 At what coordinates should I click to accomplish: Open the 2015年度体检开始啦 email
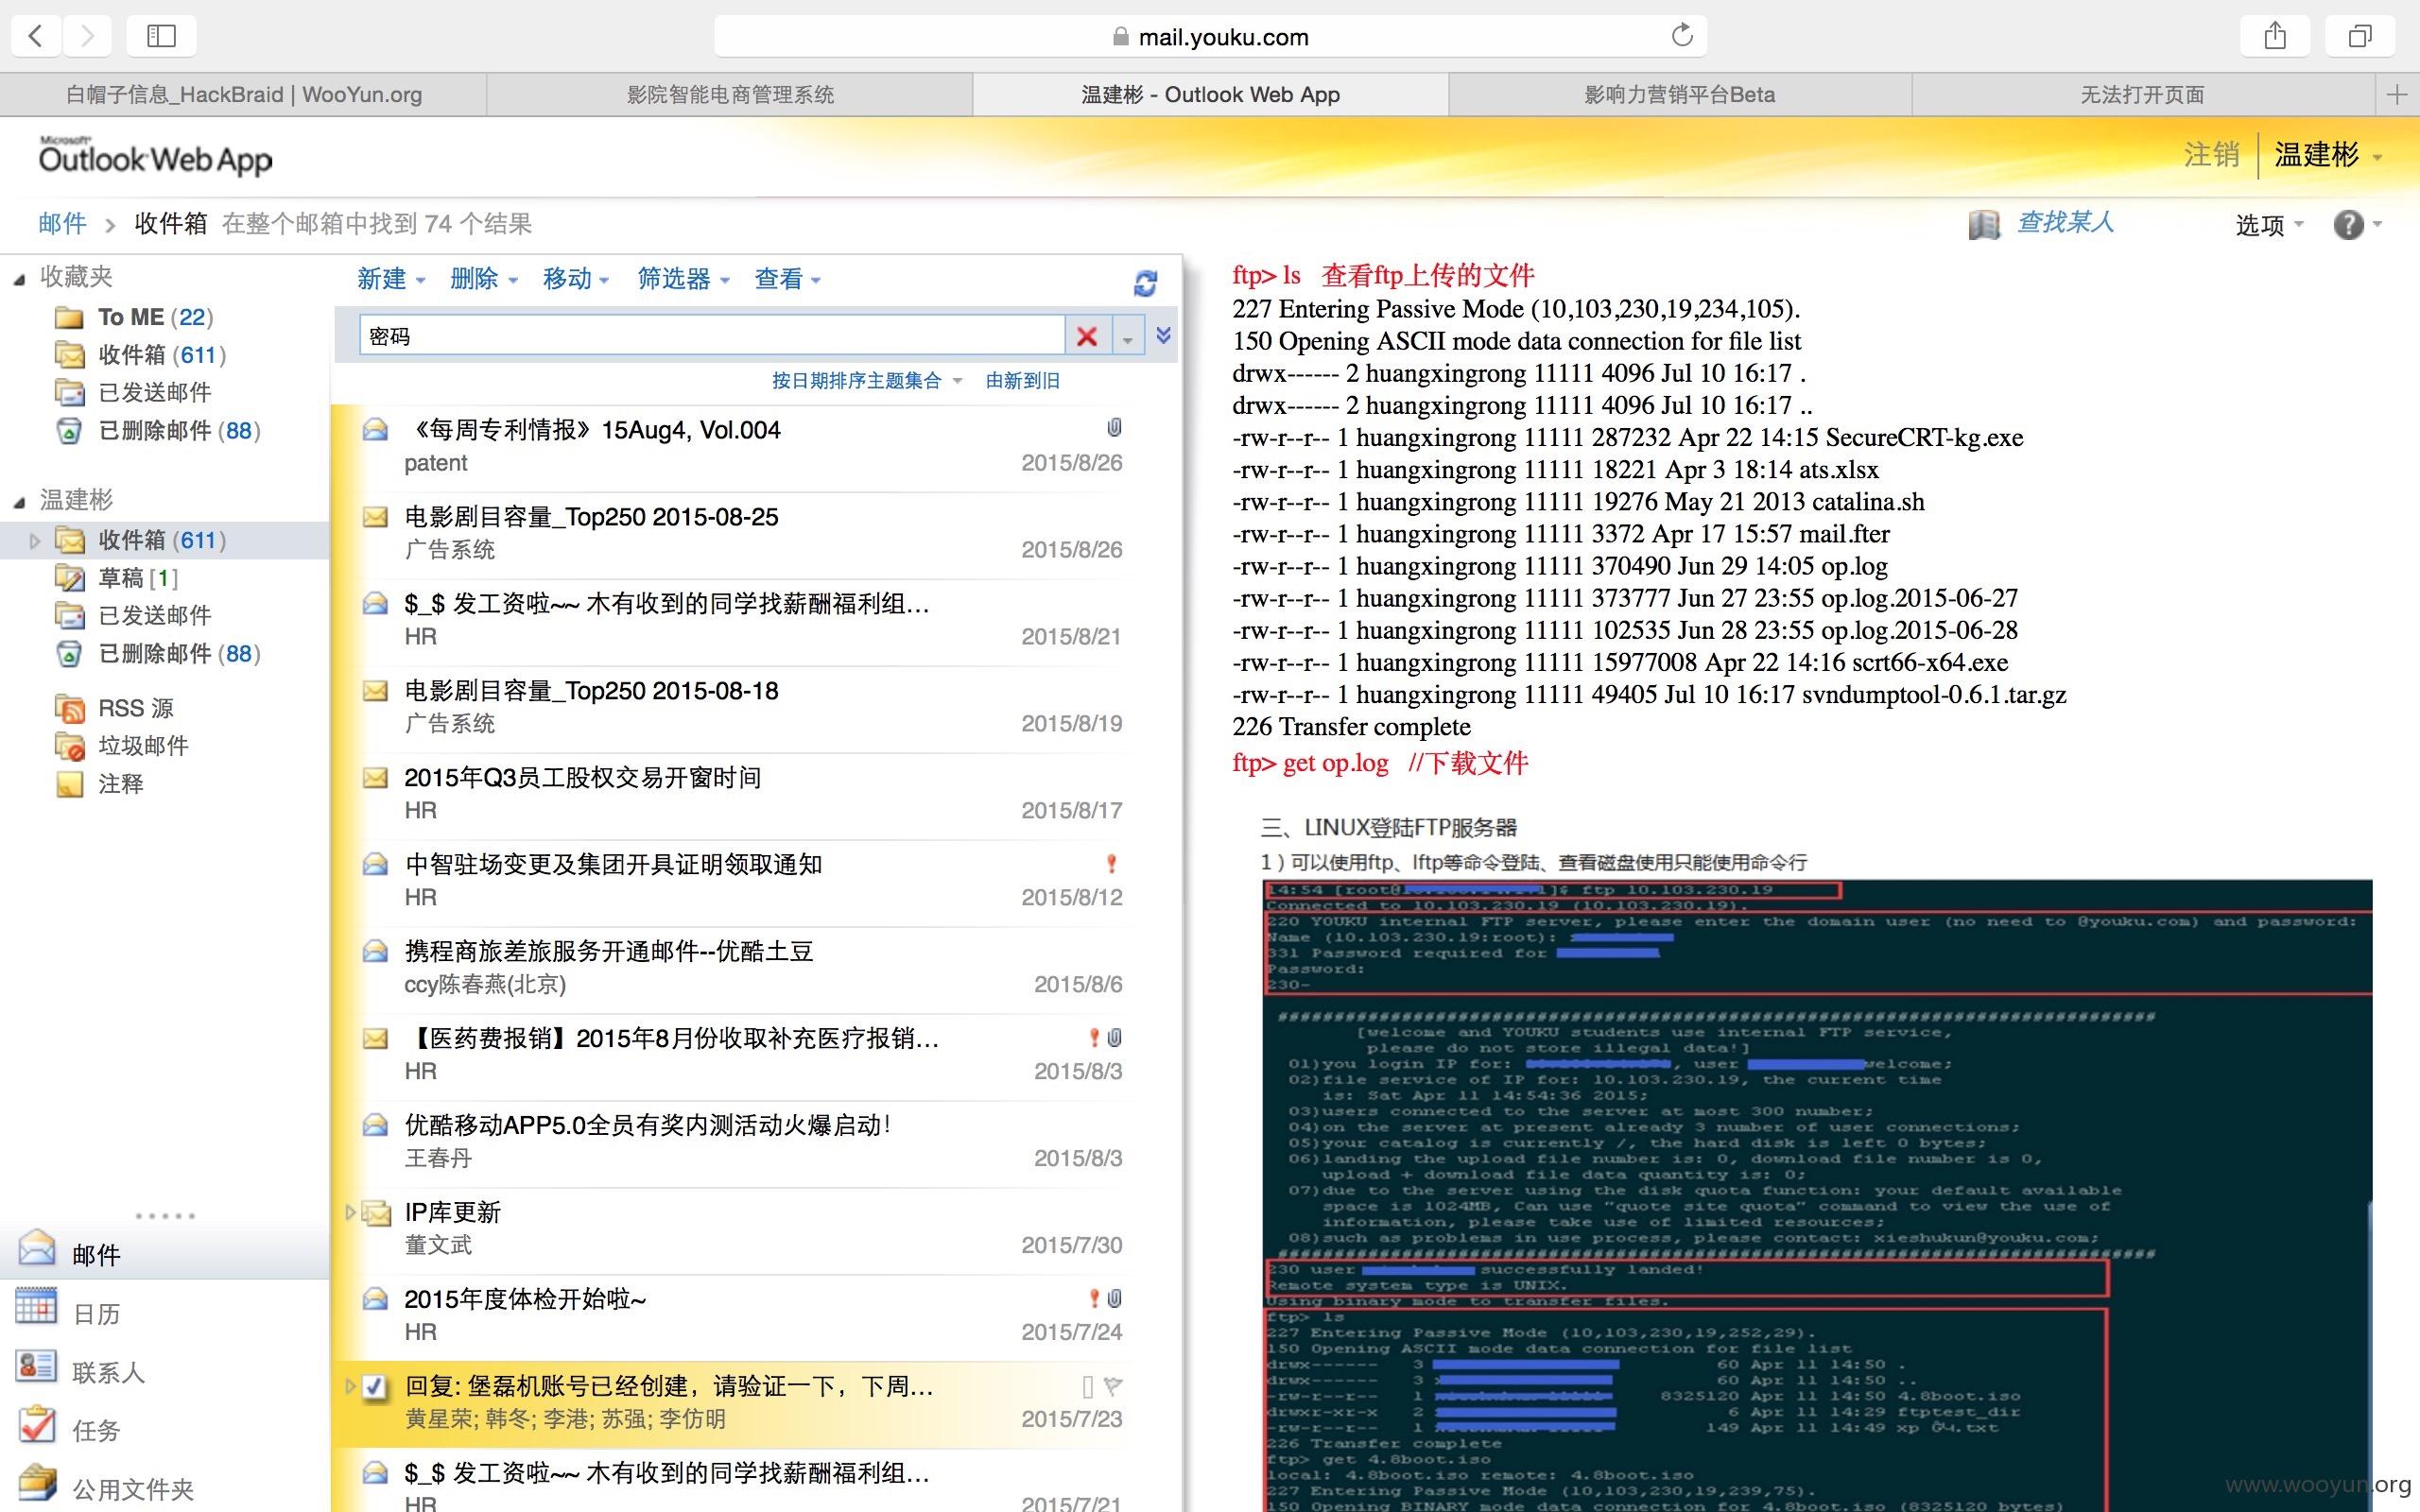(x=742, y=1316)
